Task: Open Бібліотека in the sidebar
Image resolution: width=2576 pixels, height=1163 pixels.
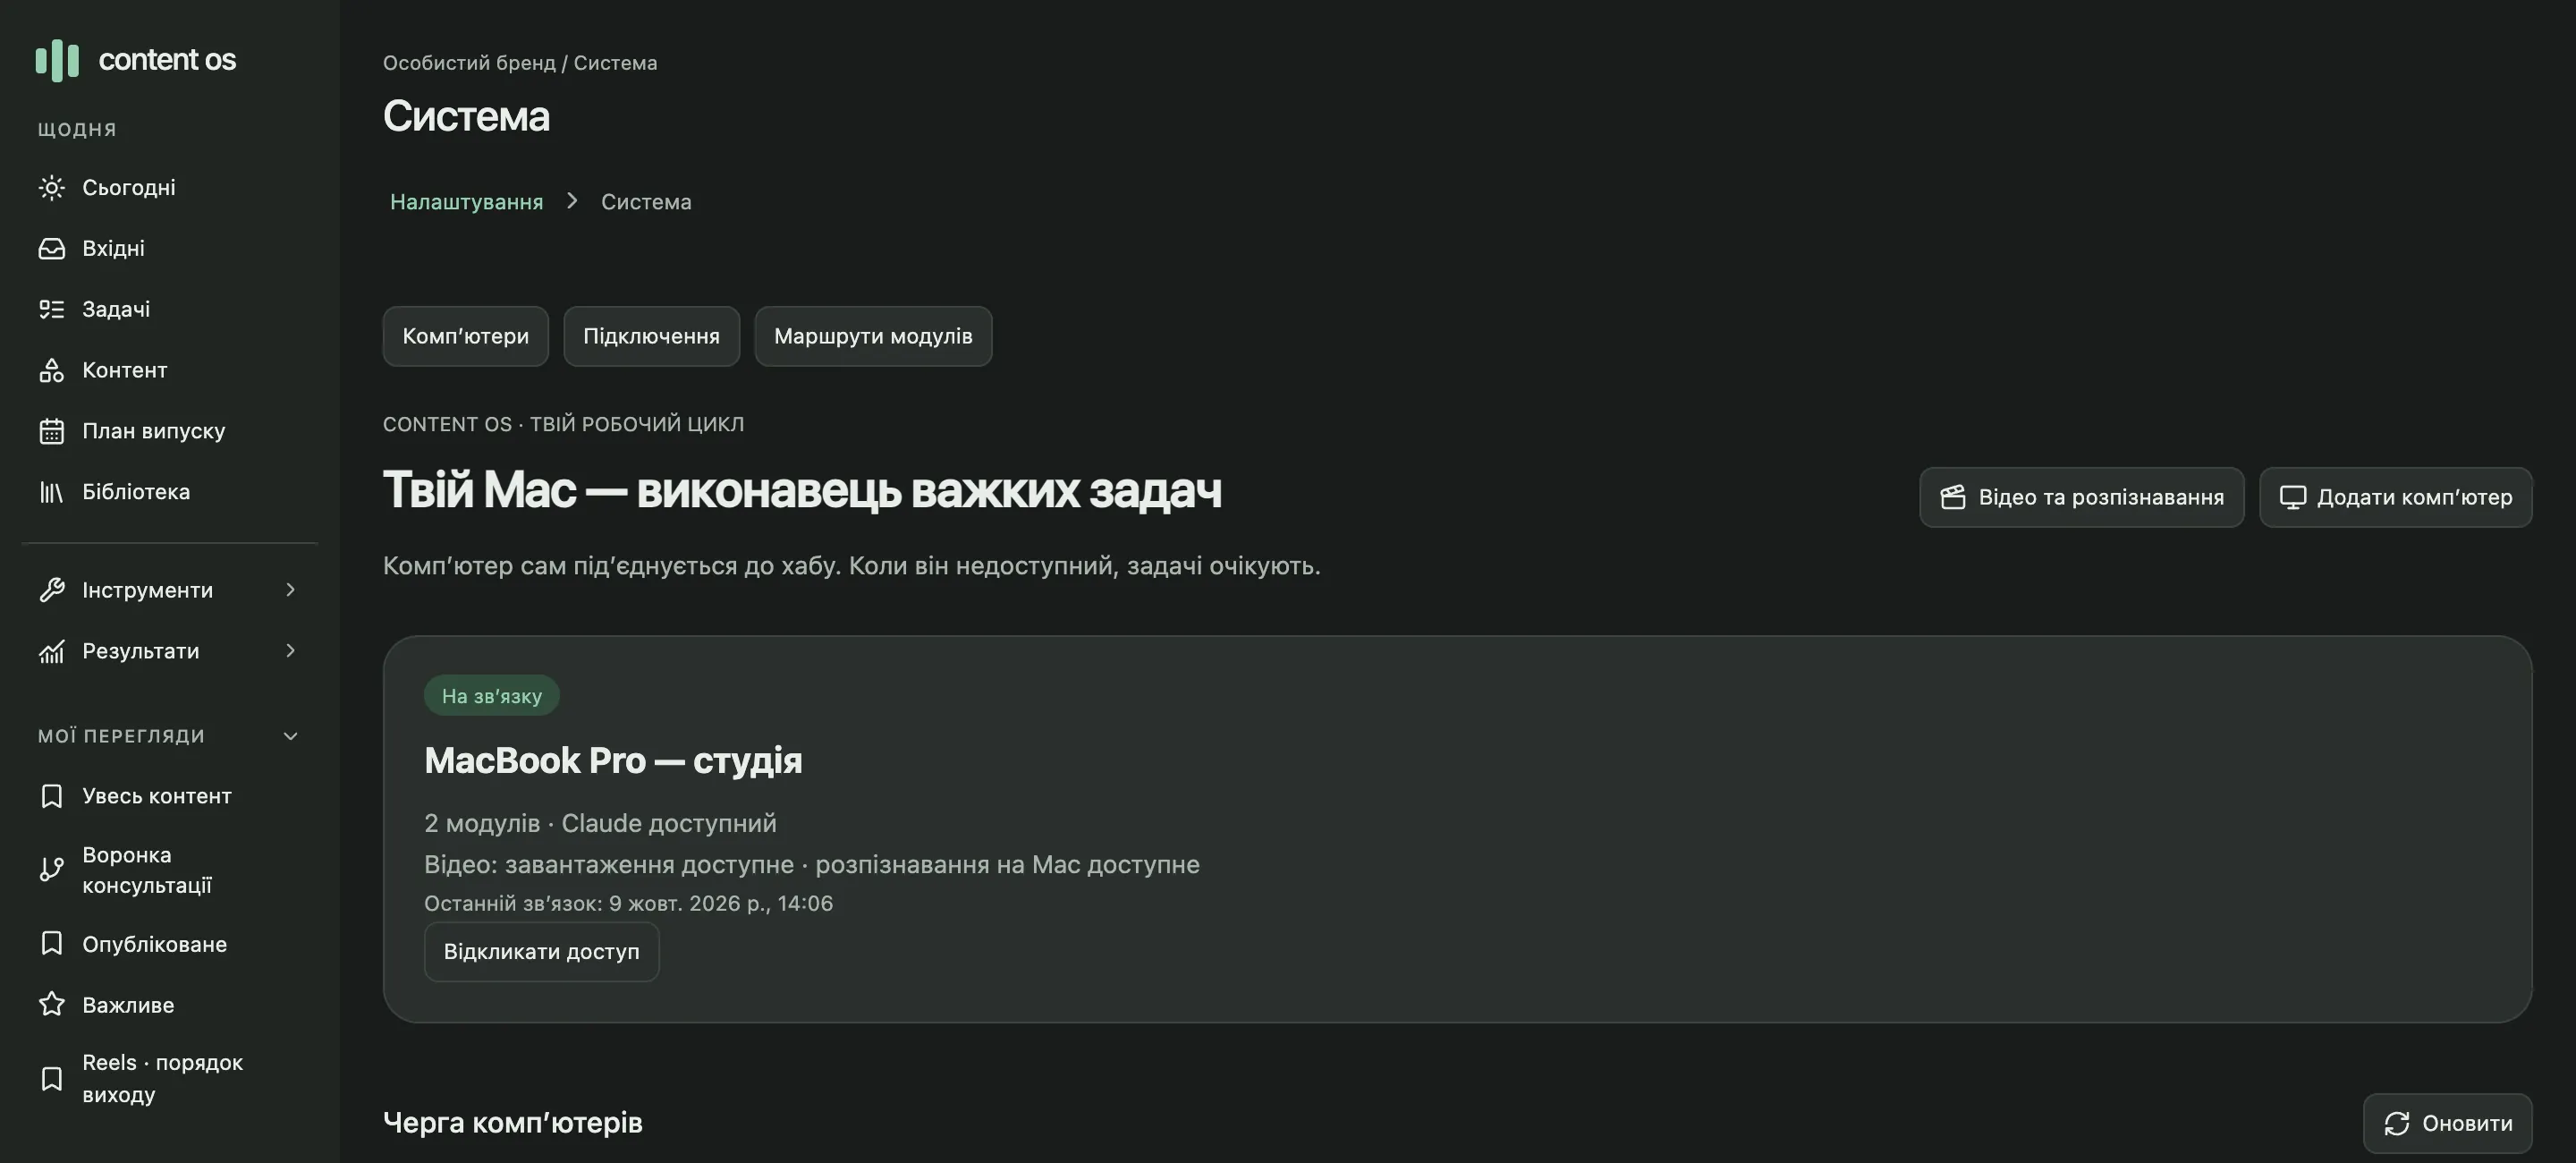Action: [x=169, y=492]
